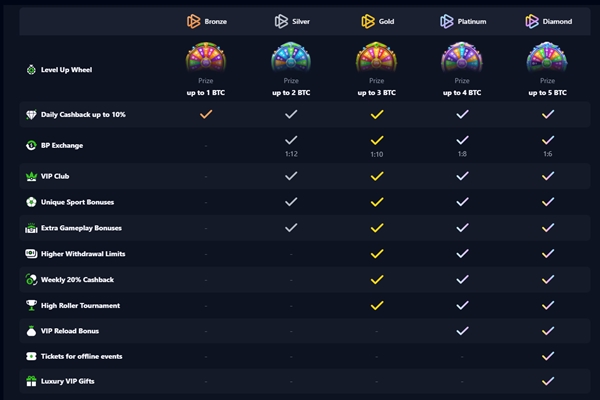Select the Silver level up wheel image
The height and width of the screenshot is (400, 600).
click(291, 57)
